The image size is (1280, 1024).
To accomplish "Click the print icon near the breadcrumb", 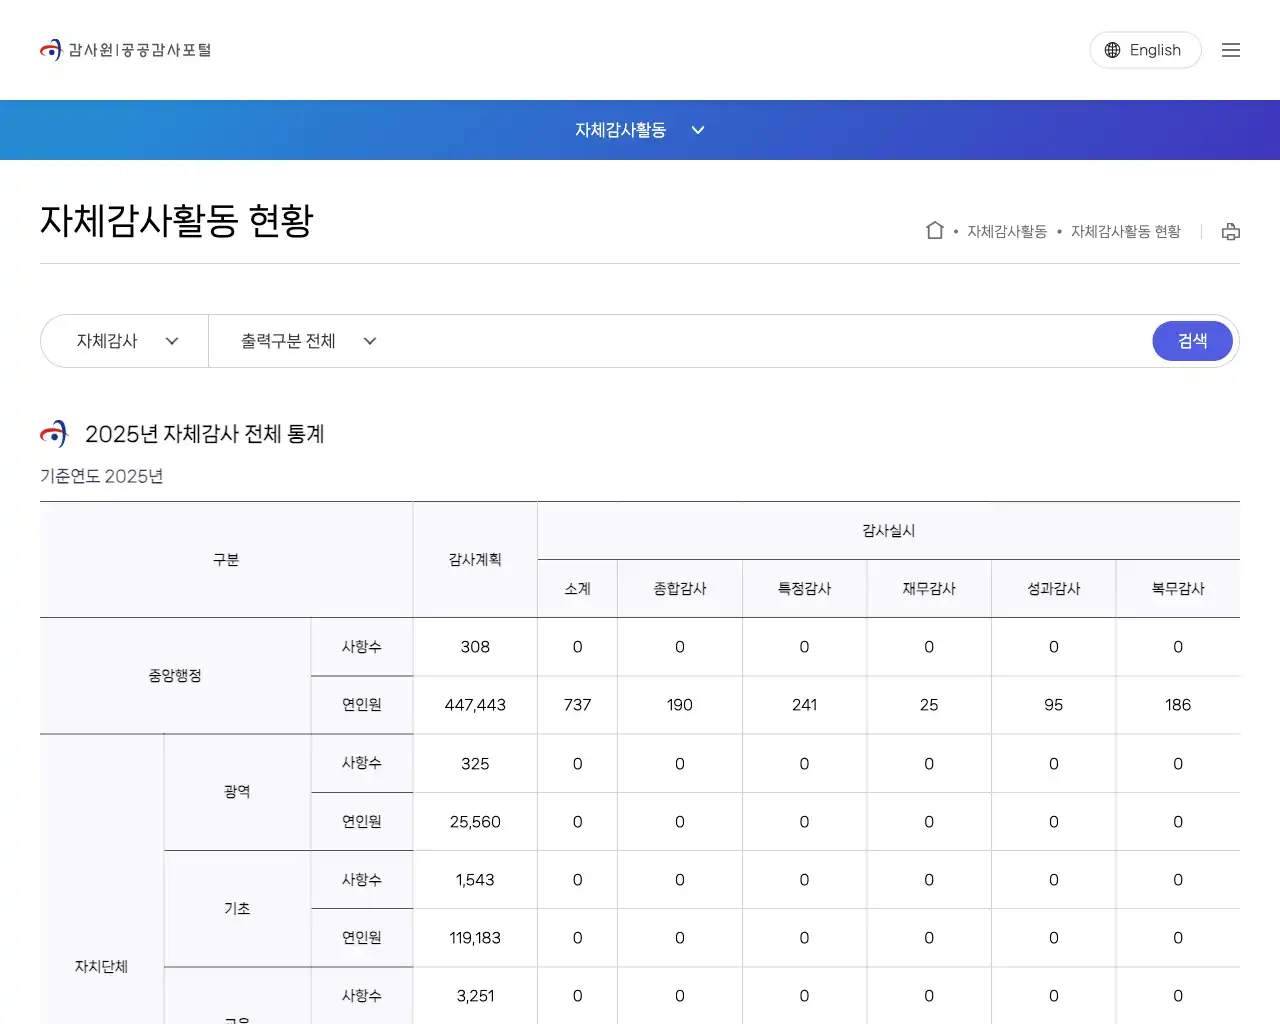I will pyautogui.click(x=1231, y=231).
